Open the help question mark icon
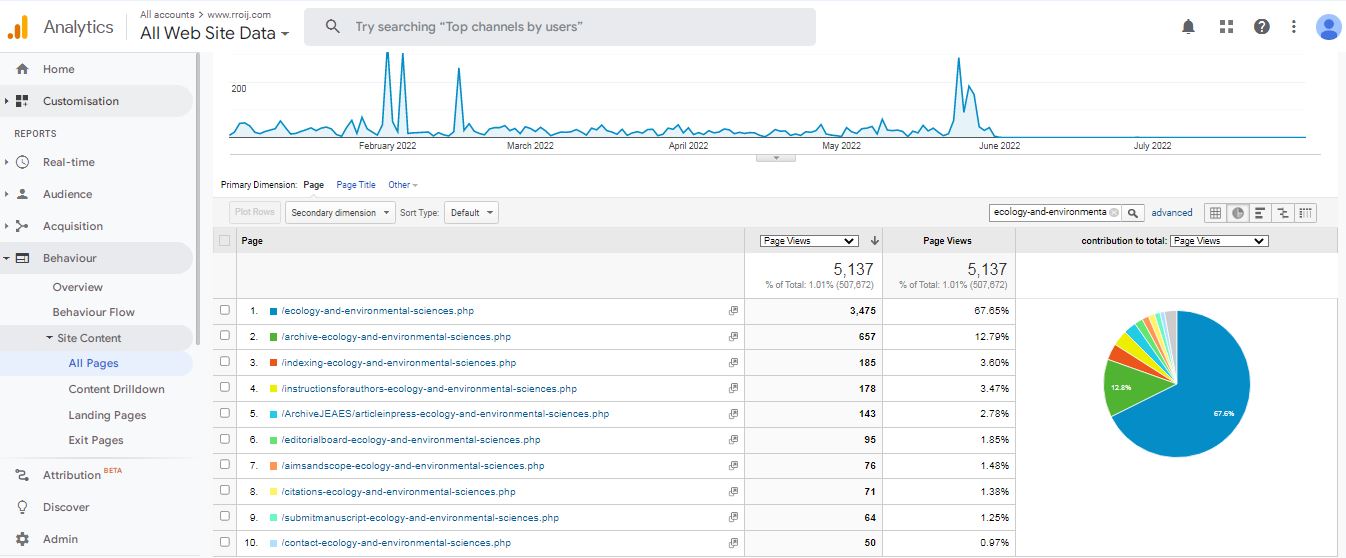 1261,27
